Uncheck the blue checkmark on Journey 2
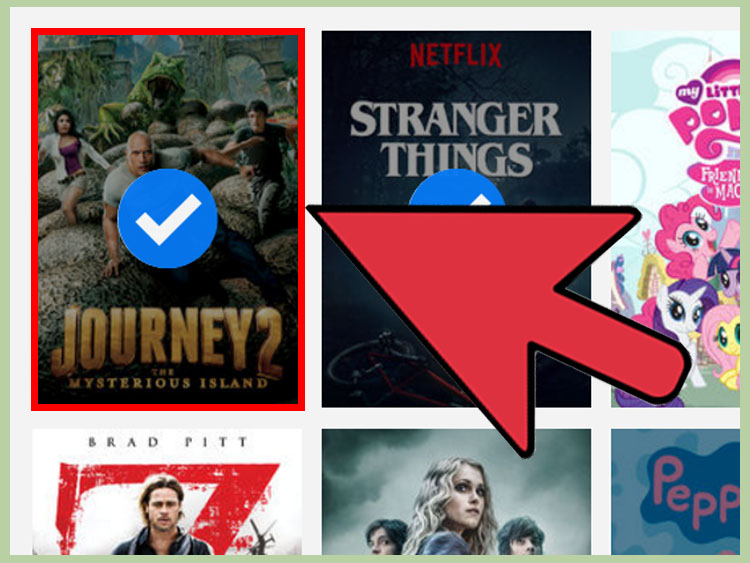The width and height of the screenshot is (750, 563). tap(167, 218)
